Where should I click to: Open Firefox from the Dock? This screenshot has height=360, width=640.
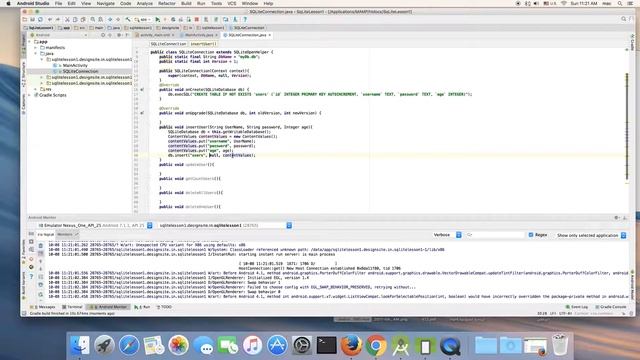coord(351,346)
